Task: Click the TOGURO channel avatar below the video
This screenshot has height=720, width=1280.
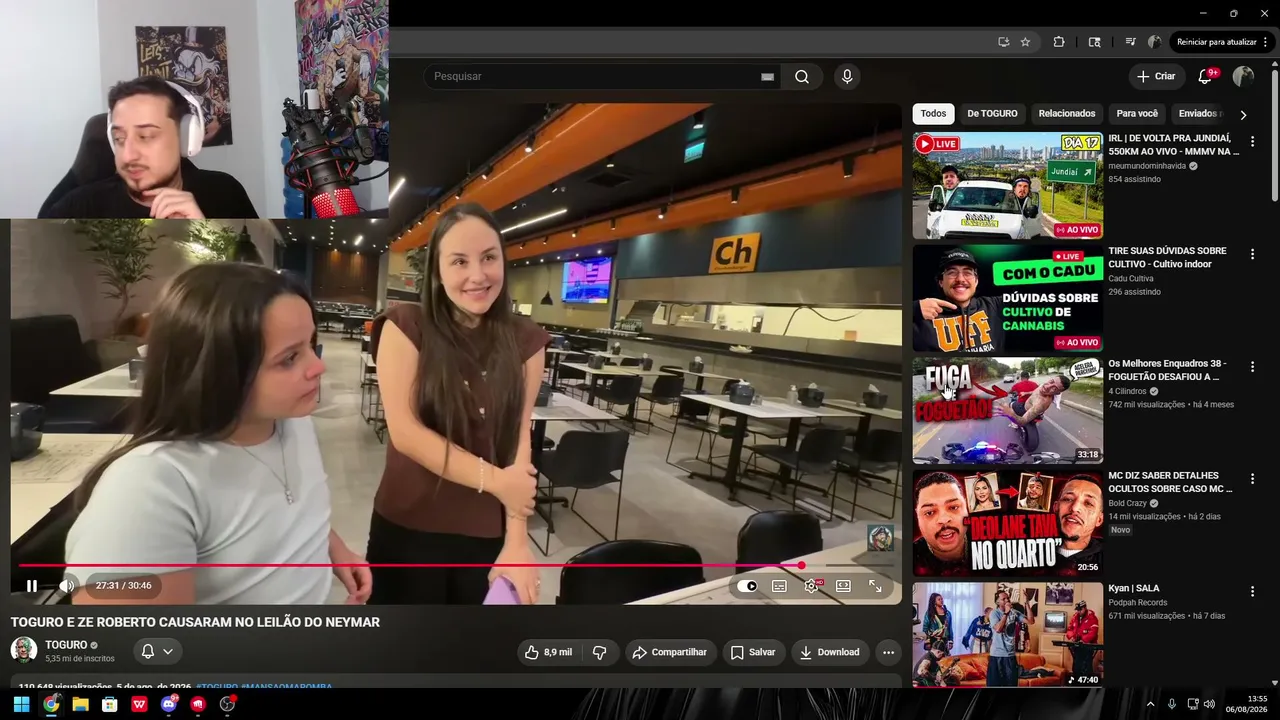Action: [24, 651]
